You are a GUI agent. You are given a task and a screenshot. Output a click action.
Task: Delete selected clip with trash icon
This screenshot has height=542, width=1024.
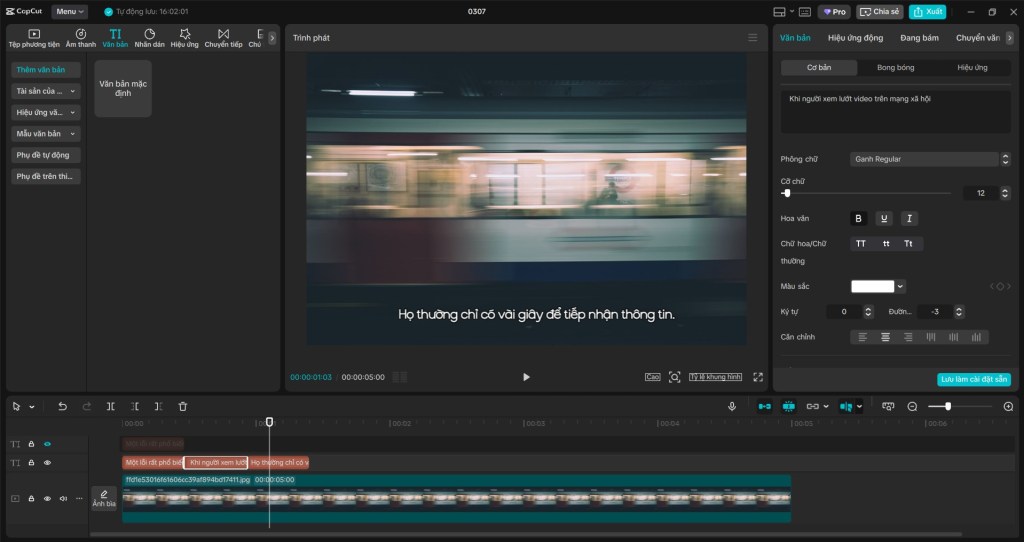point(183,406)
